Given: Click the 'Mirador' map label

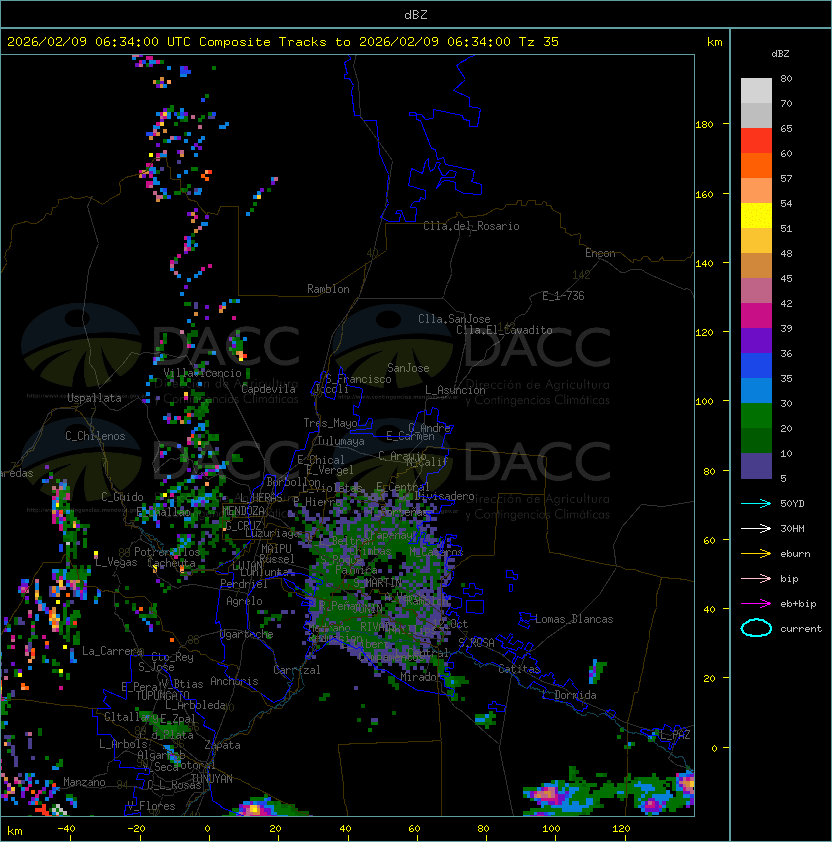Looking at the screenshot, I should pos(421,677).
